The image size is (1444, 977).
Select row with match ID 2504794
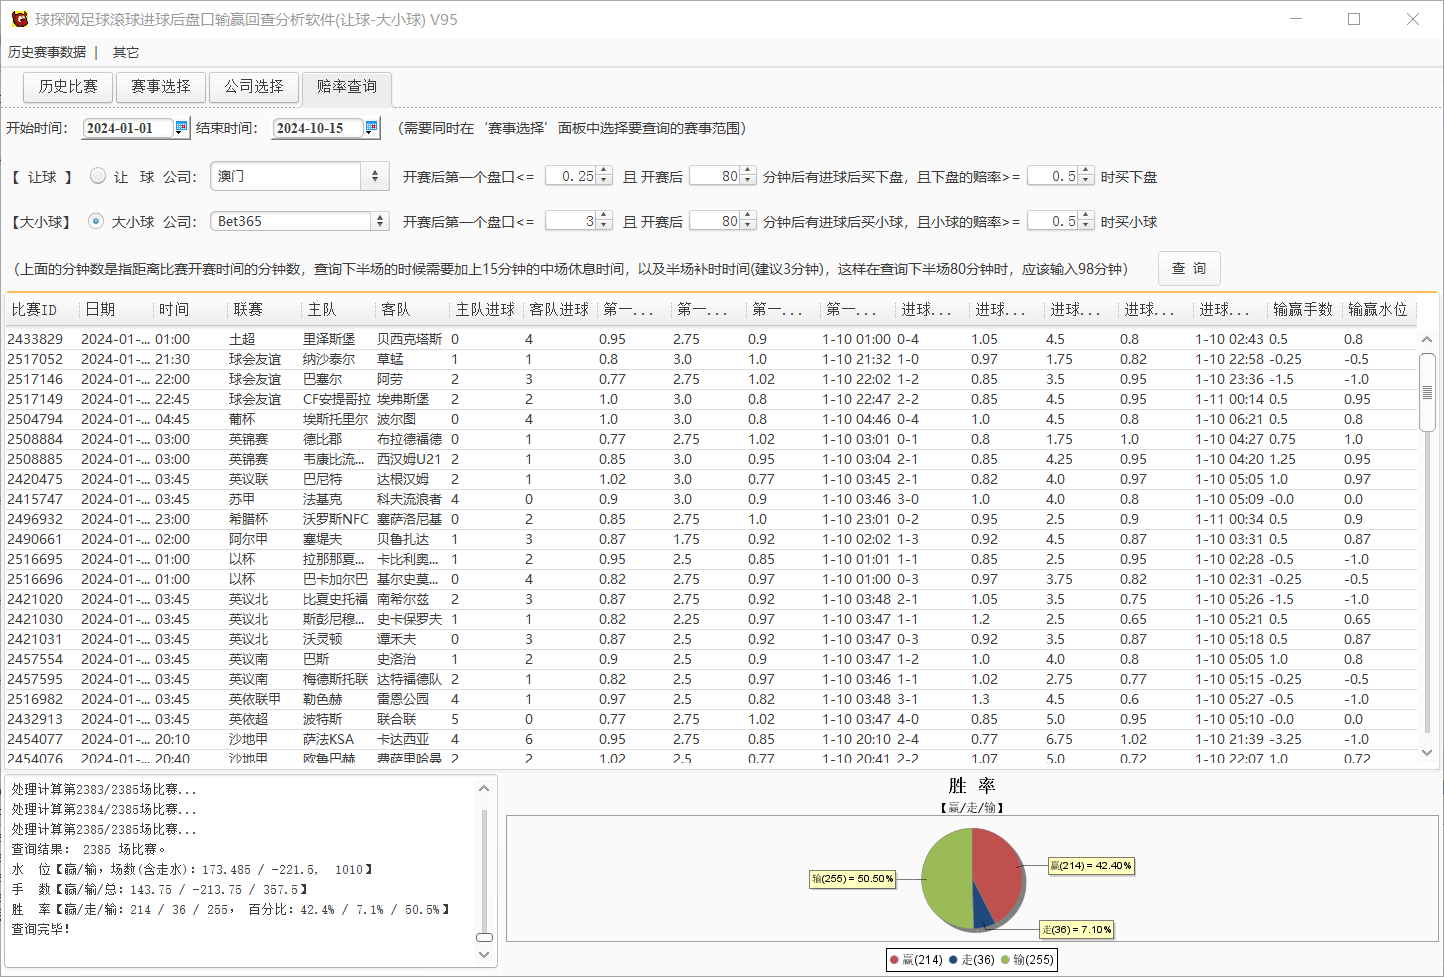[x=711, y=419]
